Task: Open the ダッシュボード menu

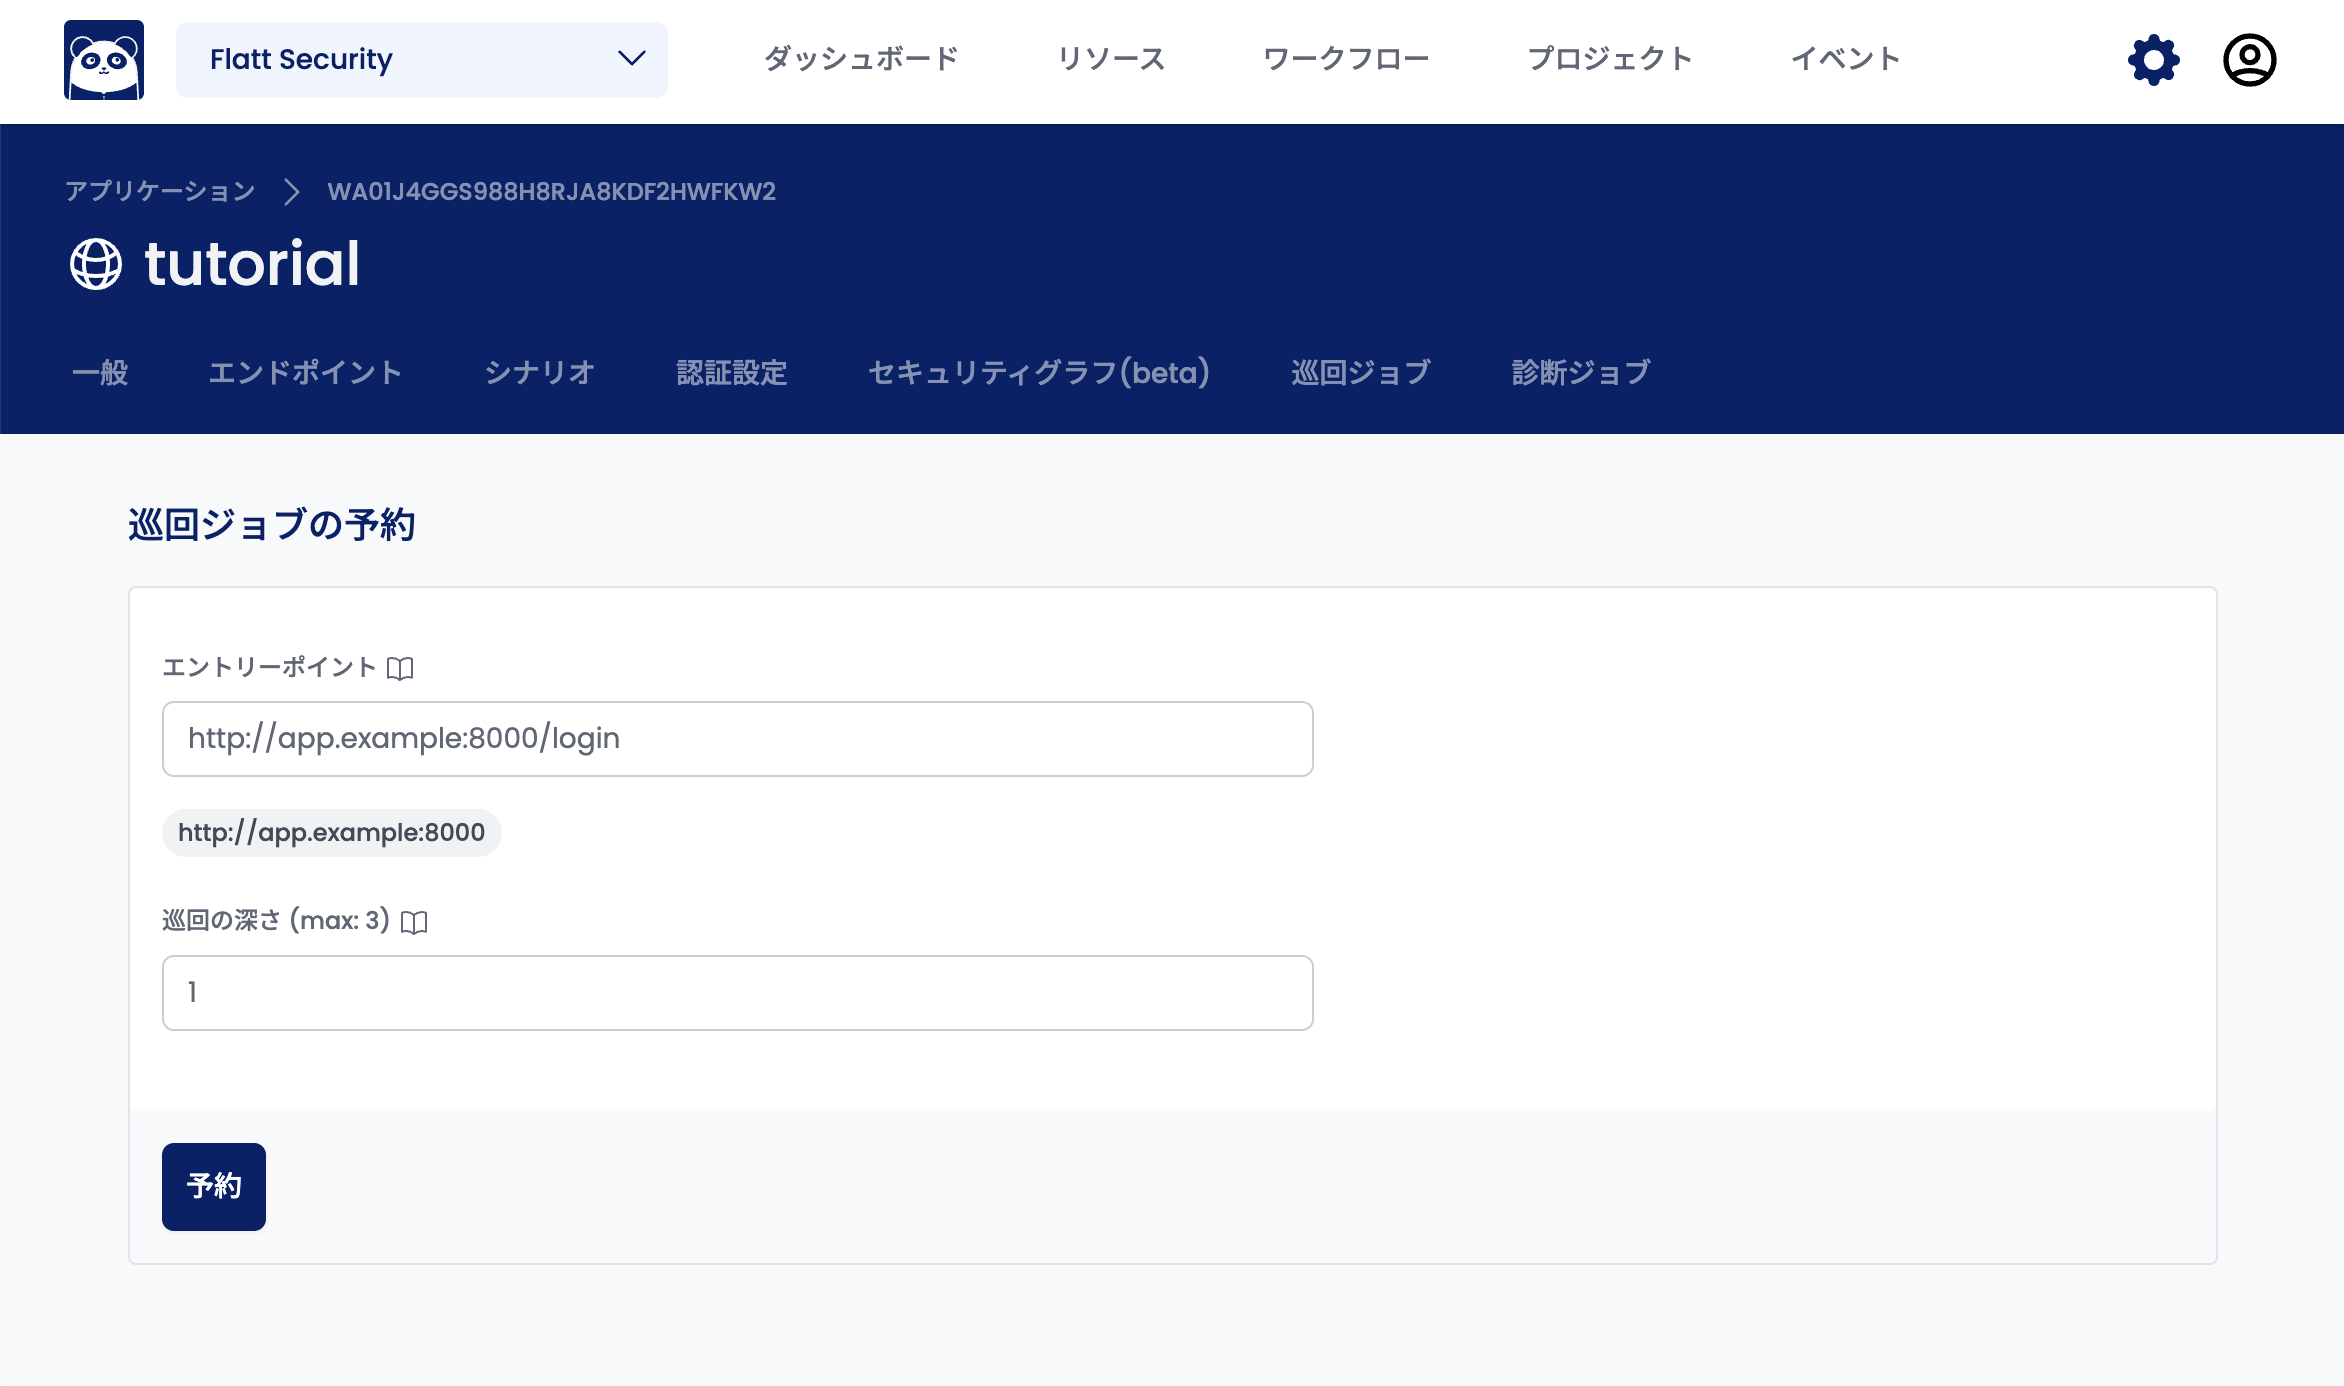Action: 861,59
